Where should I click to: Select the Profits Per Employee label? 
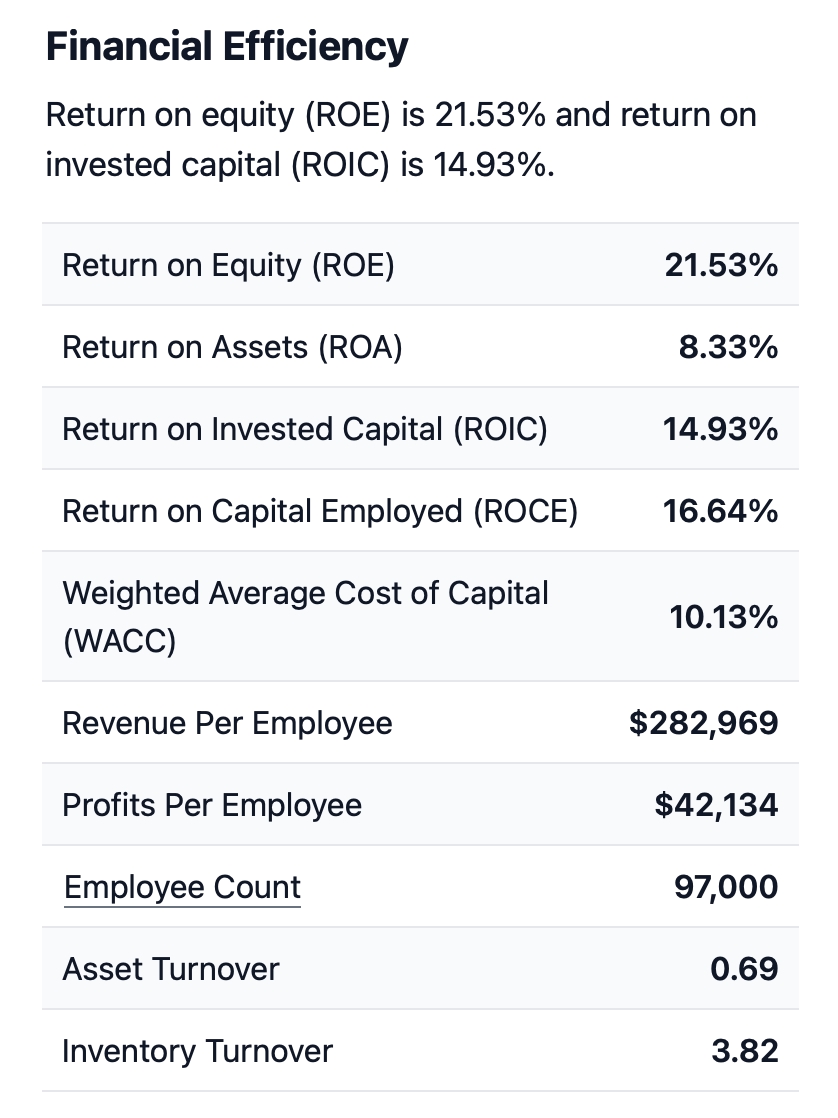click(212, 805)
